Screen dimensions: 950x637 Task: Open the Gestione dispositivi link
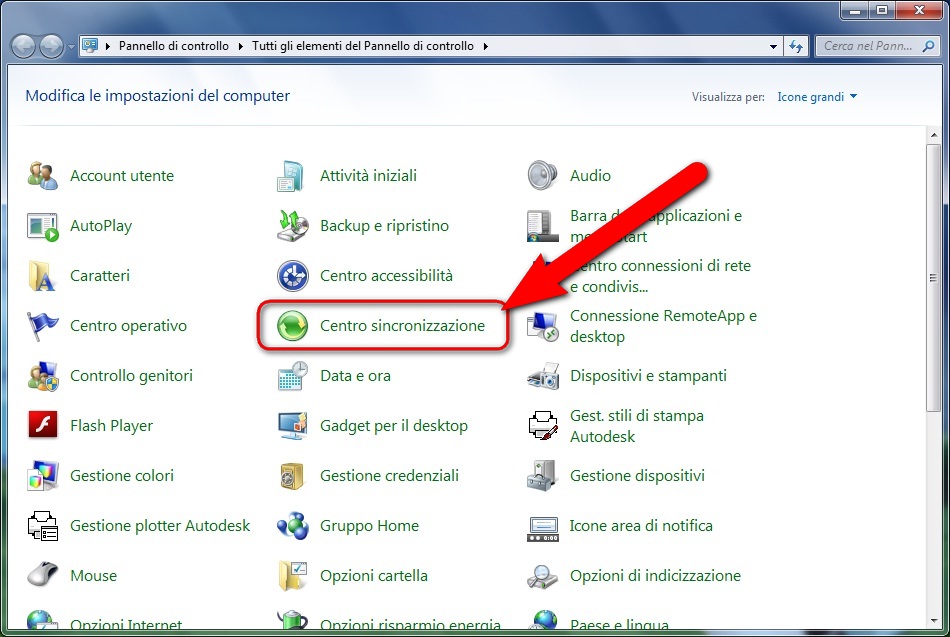tap(637, 476)
